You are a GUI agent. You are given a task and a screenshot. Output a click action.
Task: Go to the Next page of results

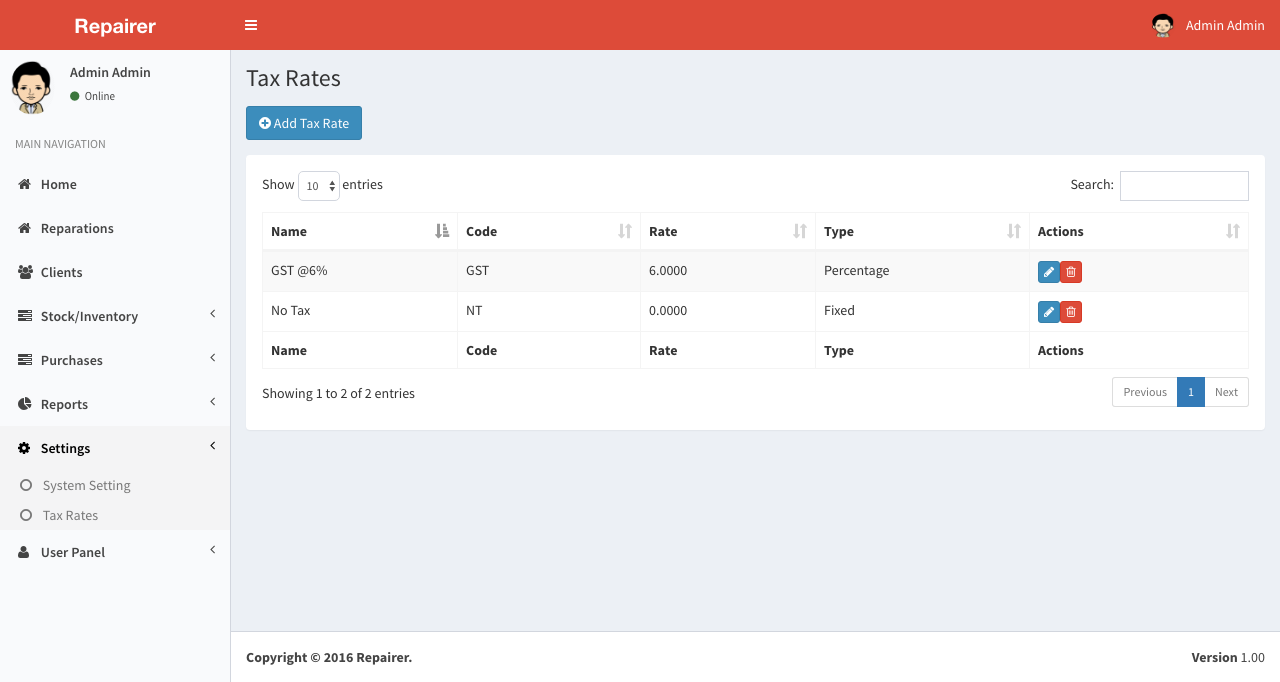tap(1226, 392)
